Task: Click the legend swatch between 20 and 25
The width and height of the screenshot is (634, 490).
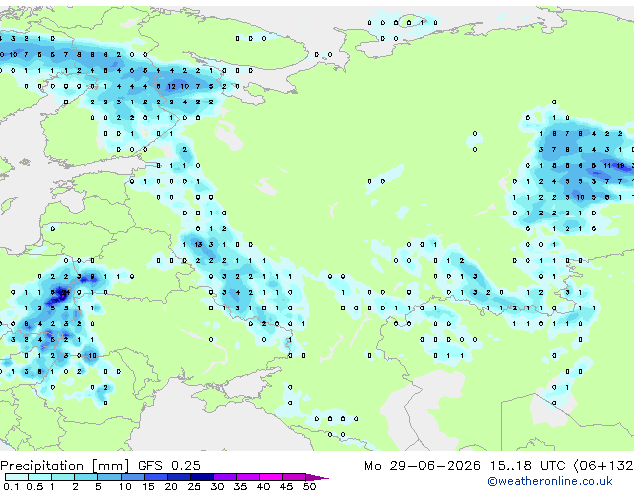Action: click(179, 477)
